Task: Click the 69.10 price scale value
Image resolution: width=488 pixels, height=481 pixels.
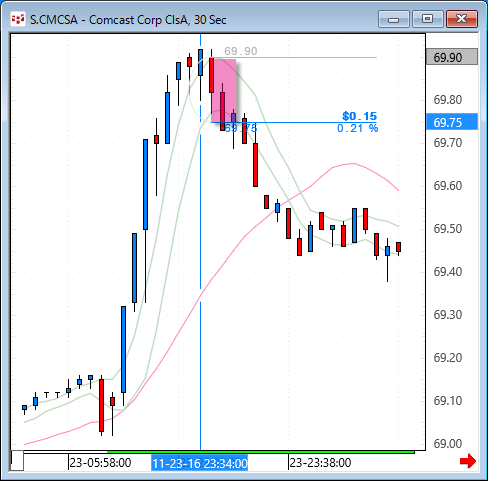Action: 448,401
